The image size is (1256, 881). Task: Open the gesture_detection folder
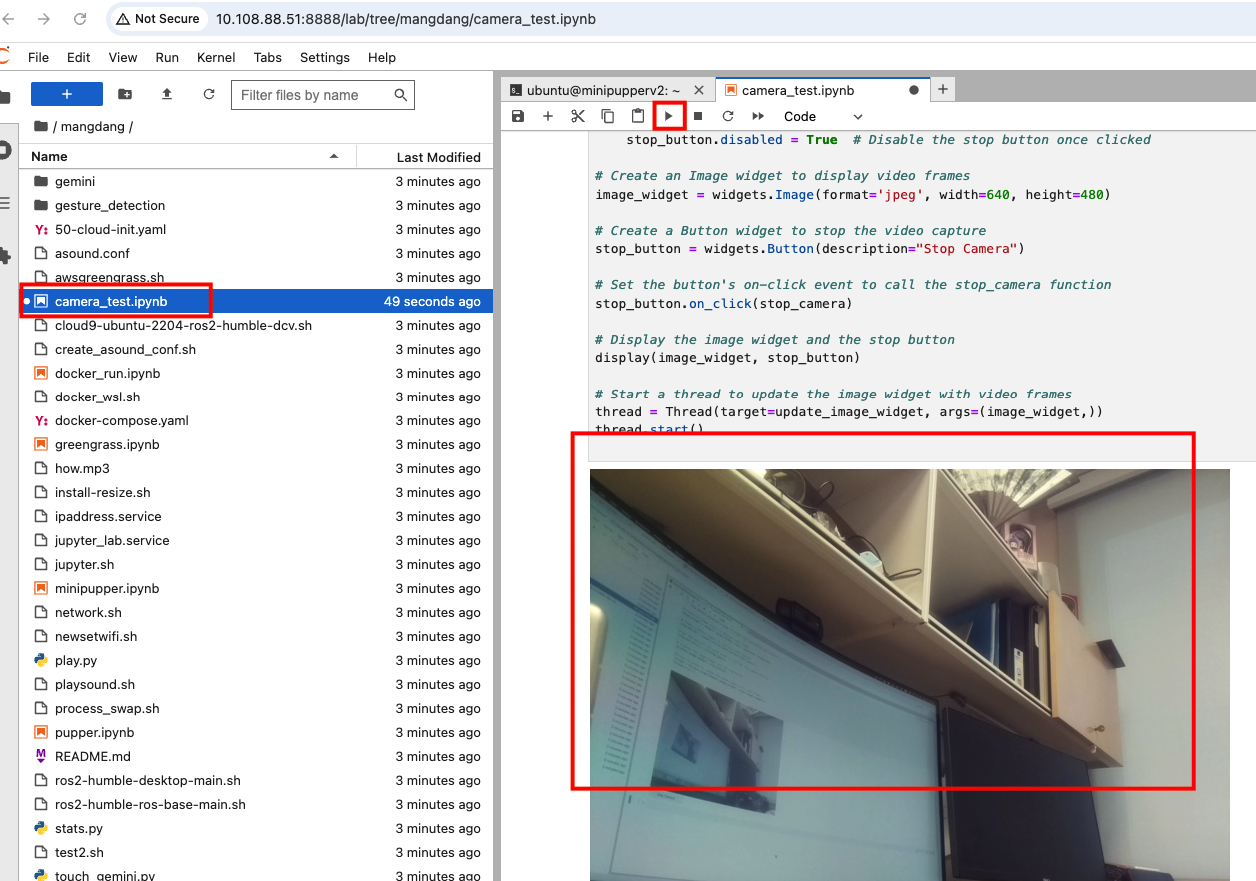pyautogui.click(x=110, y=205)
